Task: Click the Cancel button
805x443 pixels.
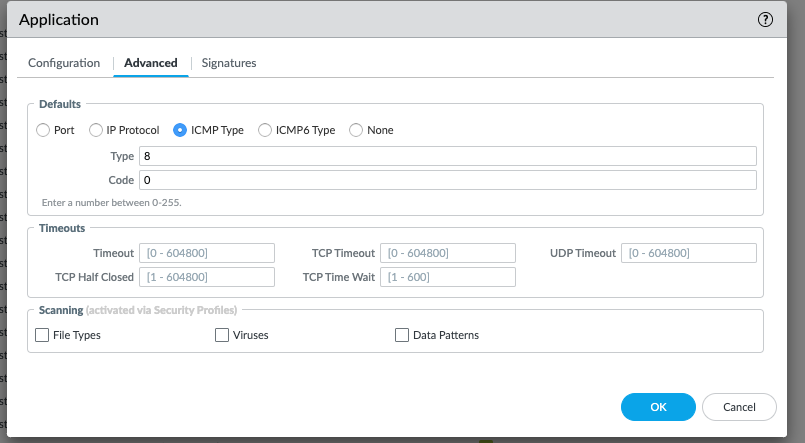Action: click(x=739, y=407)
